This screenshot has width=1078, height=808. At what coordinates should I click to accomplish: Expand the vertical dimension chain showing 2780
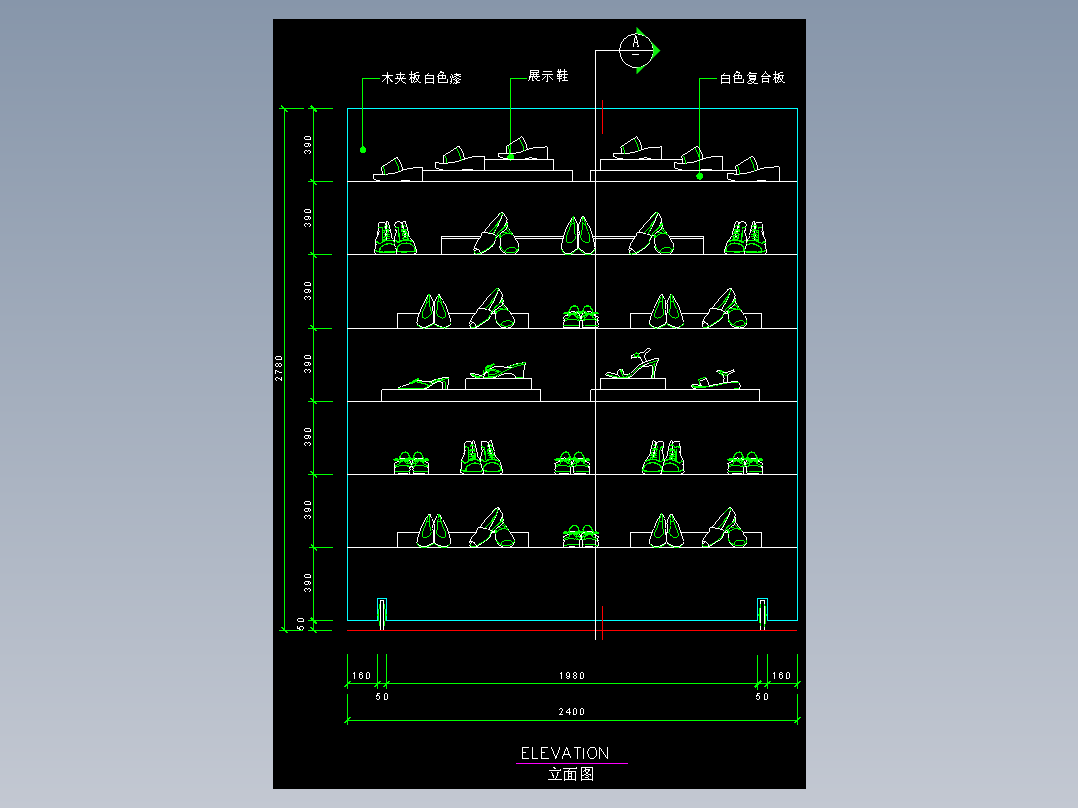pyautogui.click(x=285, y=370)
